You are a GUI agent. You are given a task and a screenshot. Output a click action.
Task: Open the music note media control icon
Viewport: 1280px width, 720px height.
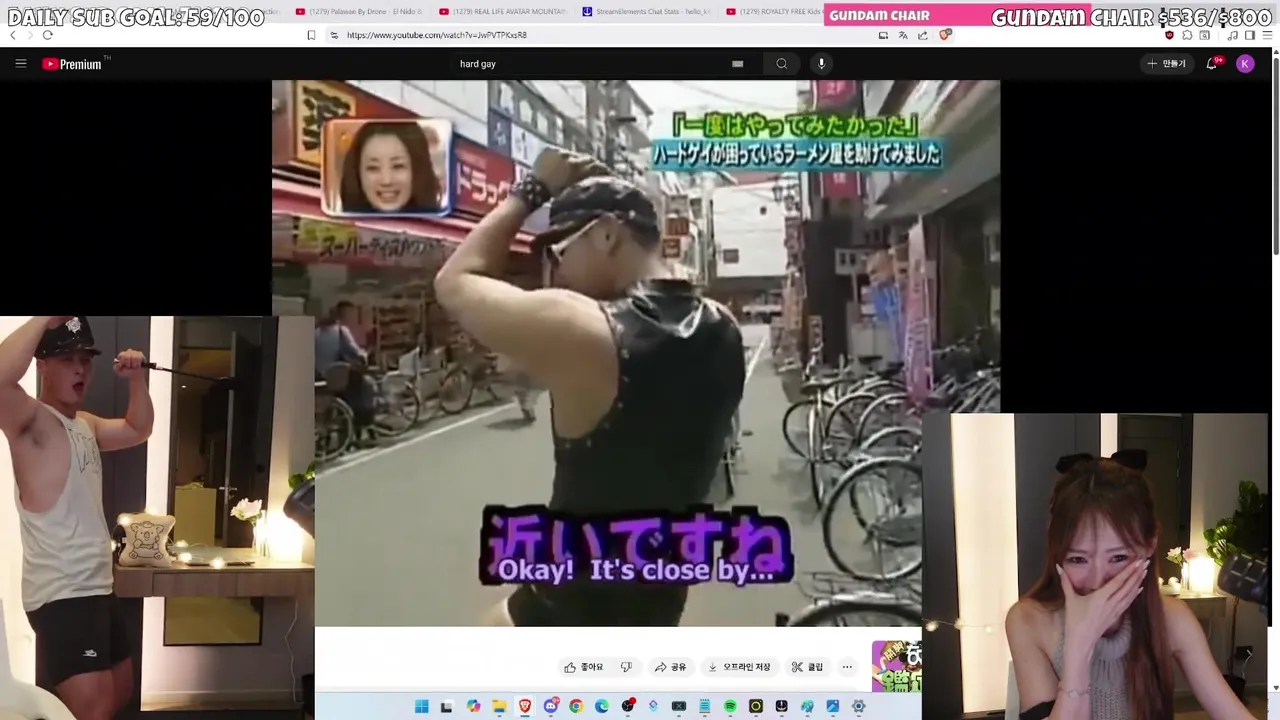click(x=1233, y=35)
